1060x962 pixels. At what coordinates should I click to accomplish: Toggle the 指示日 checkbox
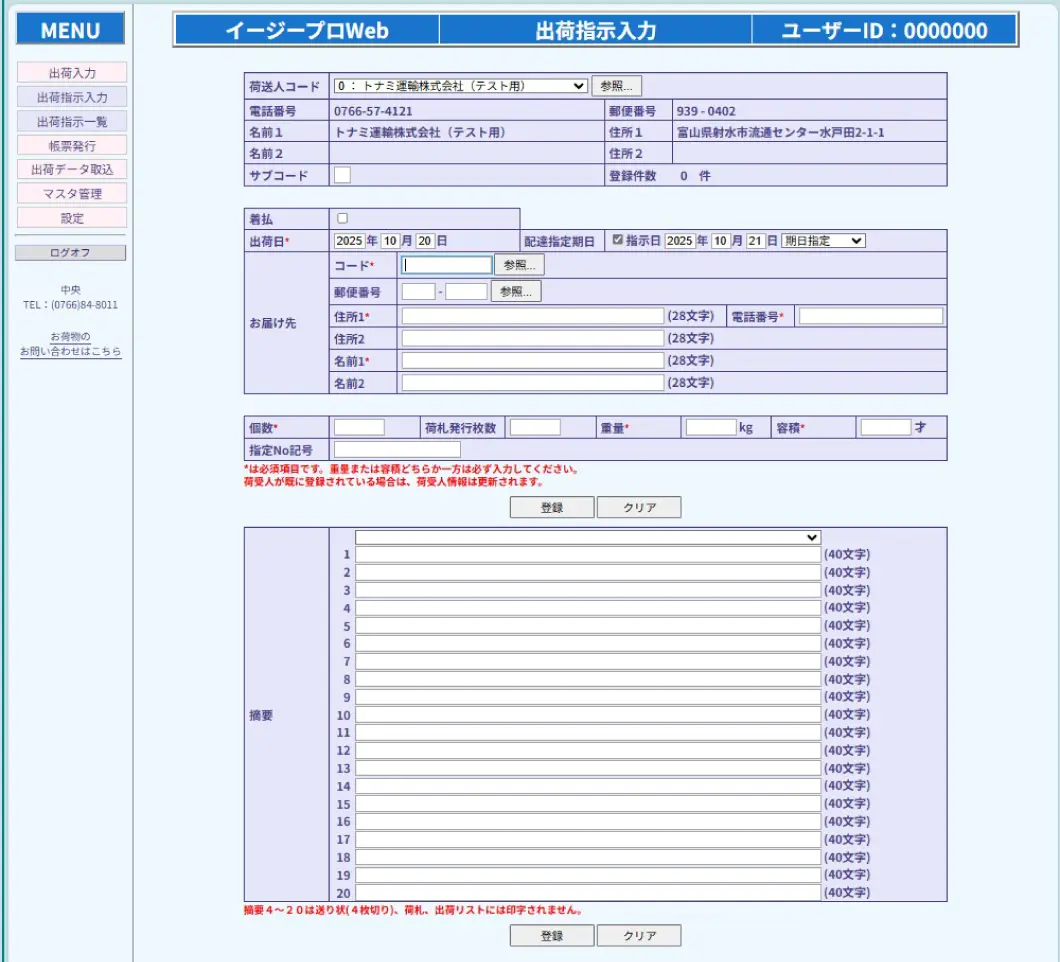617,241
